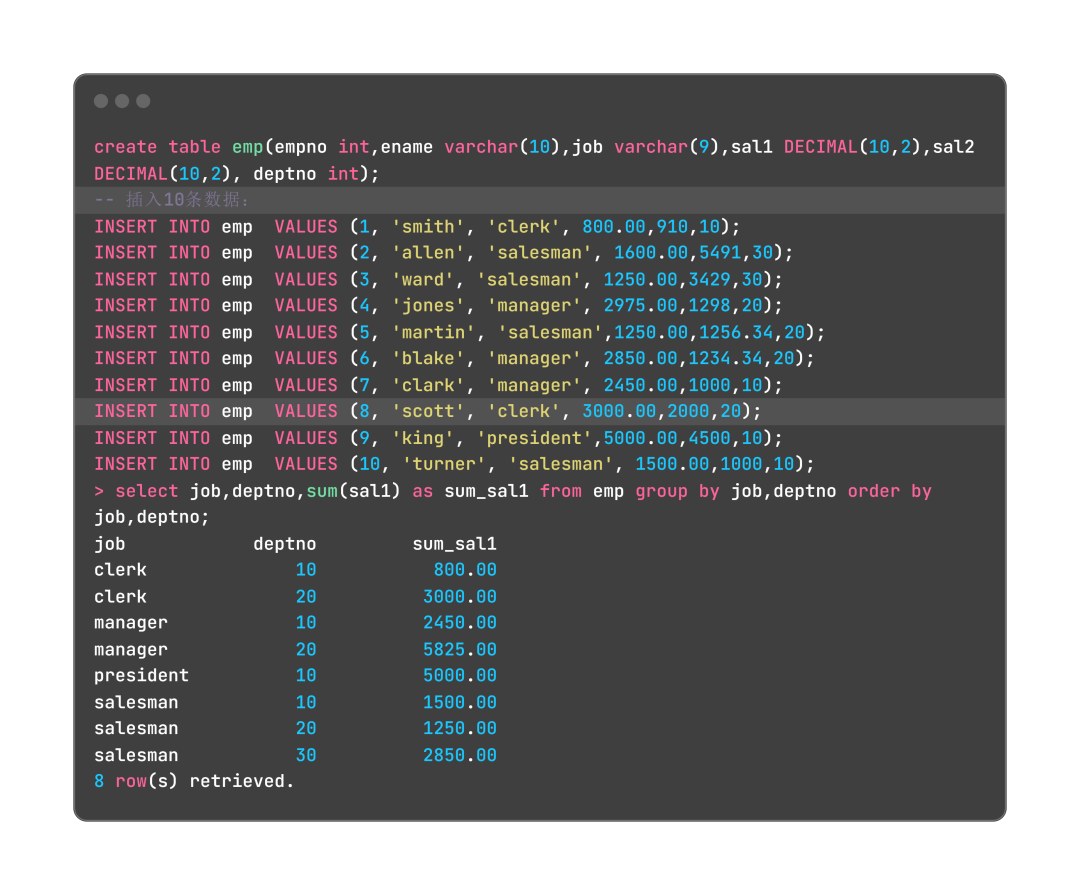
Task: Click the deptno column header
Action: pyautogui.click(x=284, y=544)
